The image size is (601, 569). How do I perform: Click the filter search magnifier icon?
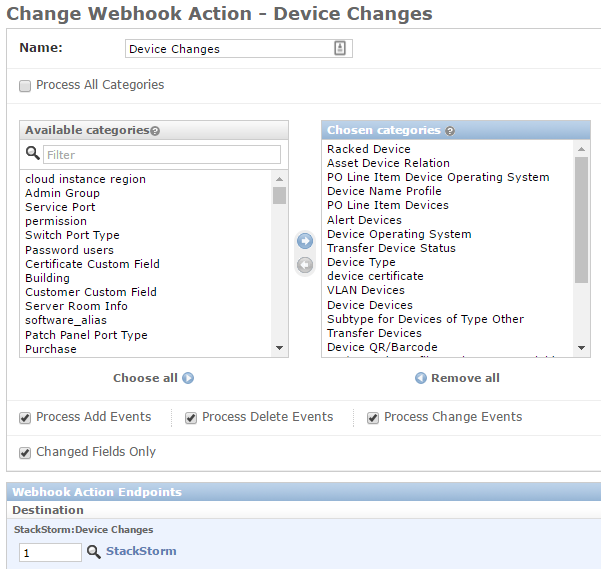(33, 153)
